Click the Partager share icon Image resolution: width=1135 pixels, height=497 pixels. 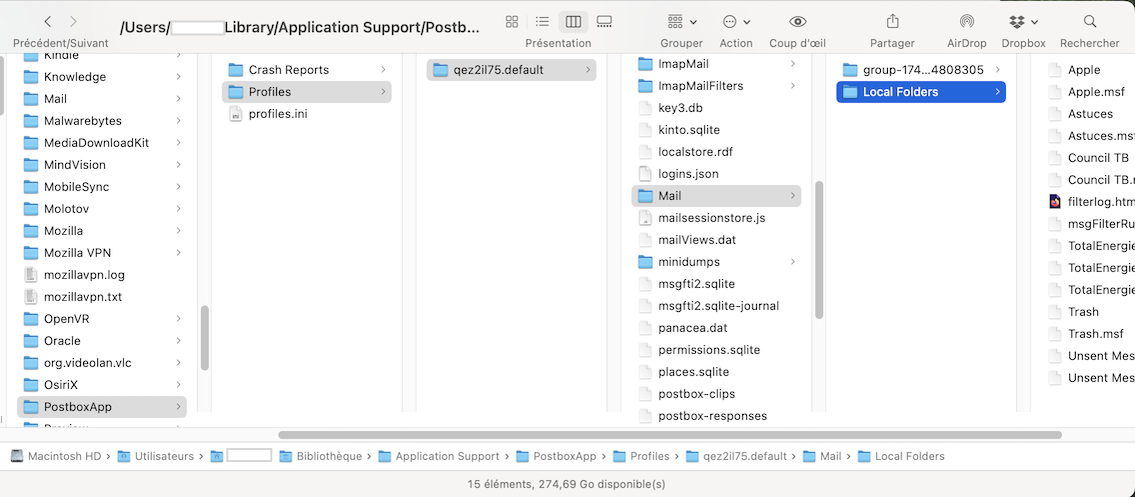(x=893, y=22)
